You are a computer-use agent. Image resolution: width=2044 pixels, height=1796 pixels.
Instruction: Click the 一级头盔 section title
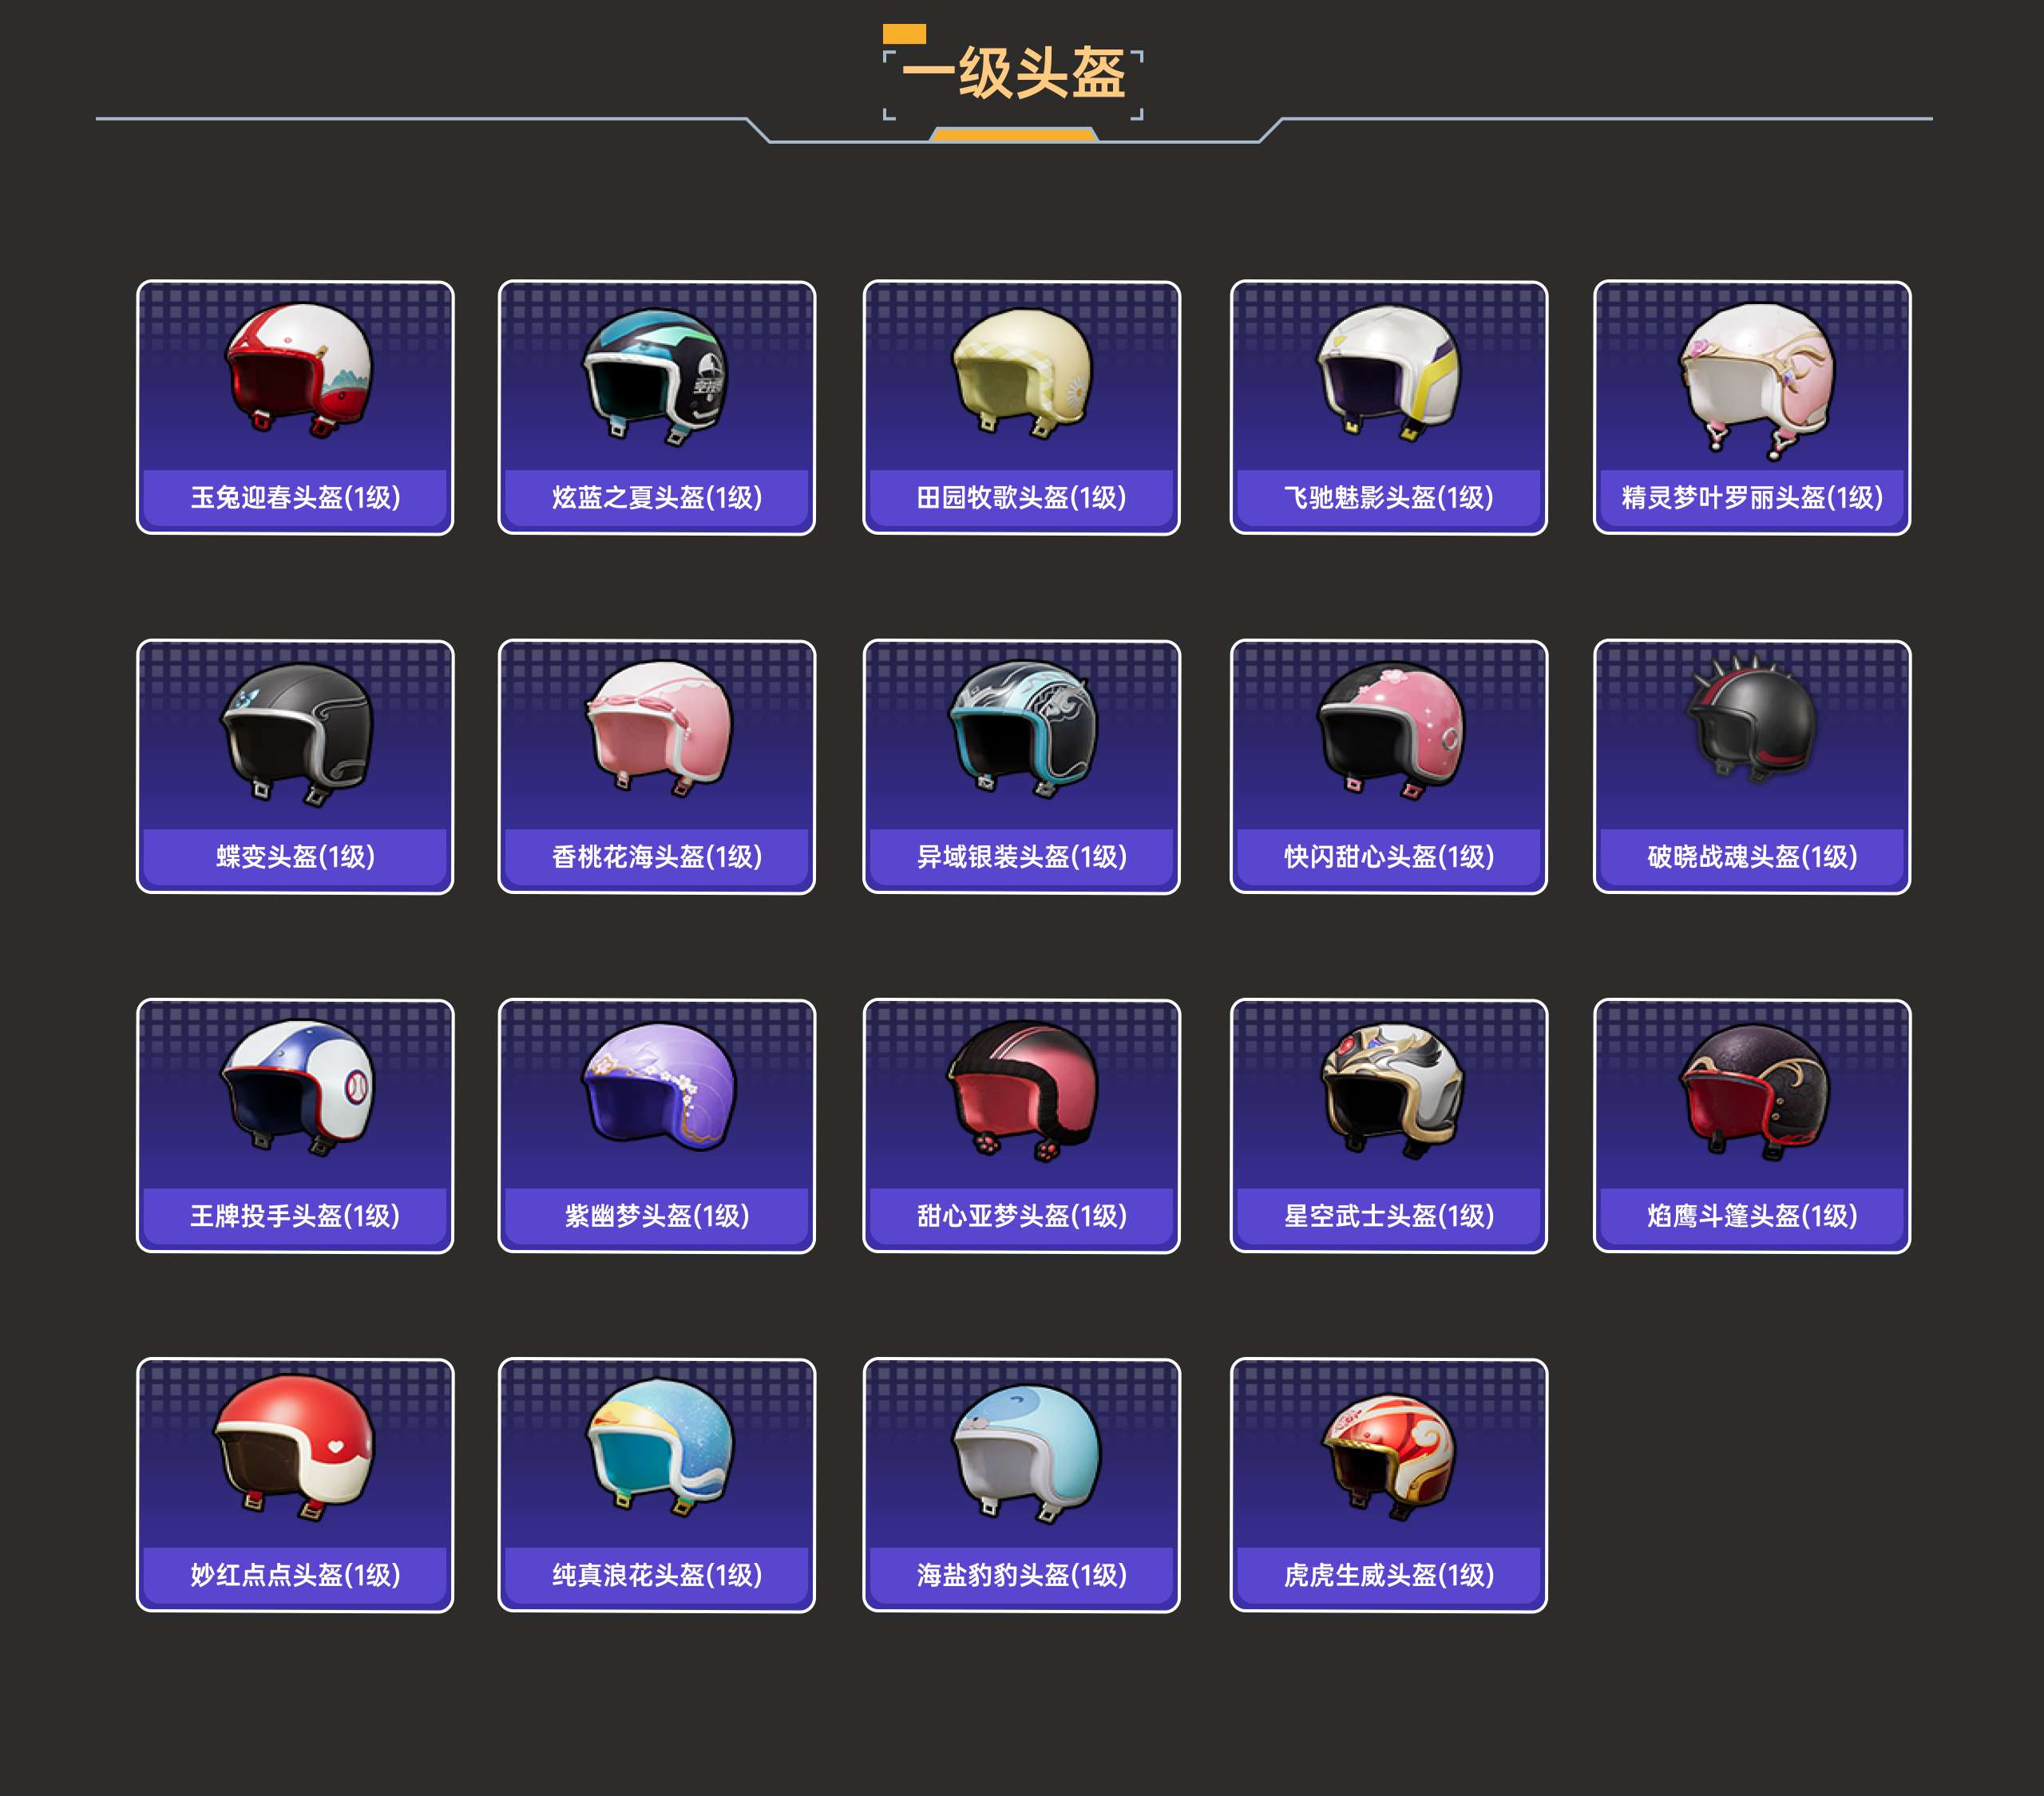click(x=1013, y=74)
